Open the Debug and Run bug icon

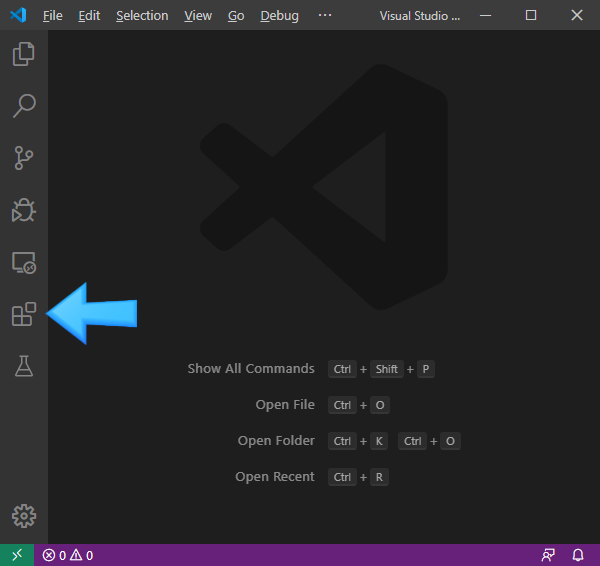24,210
